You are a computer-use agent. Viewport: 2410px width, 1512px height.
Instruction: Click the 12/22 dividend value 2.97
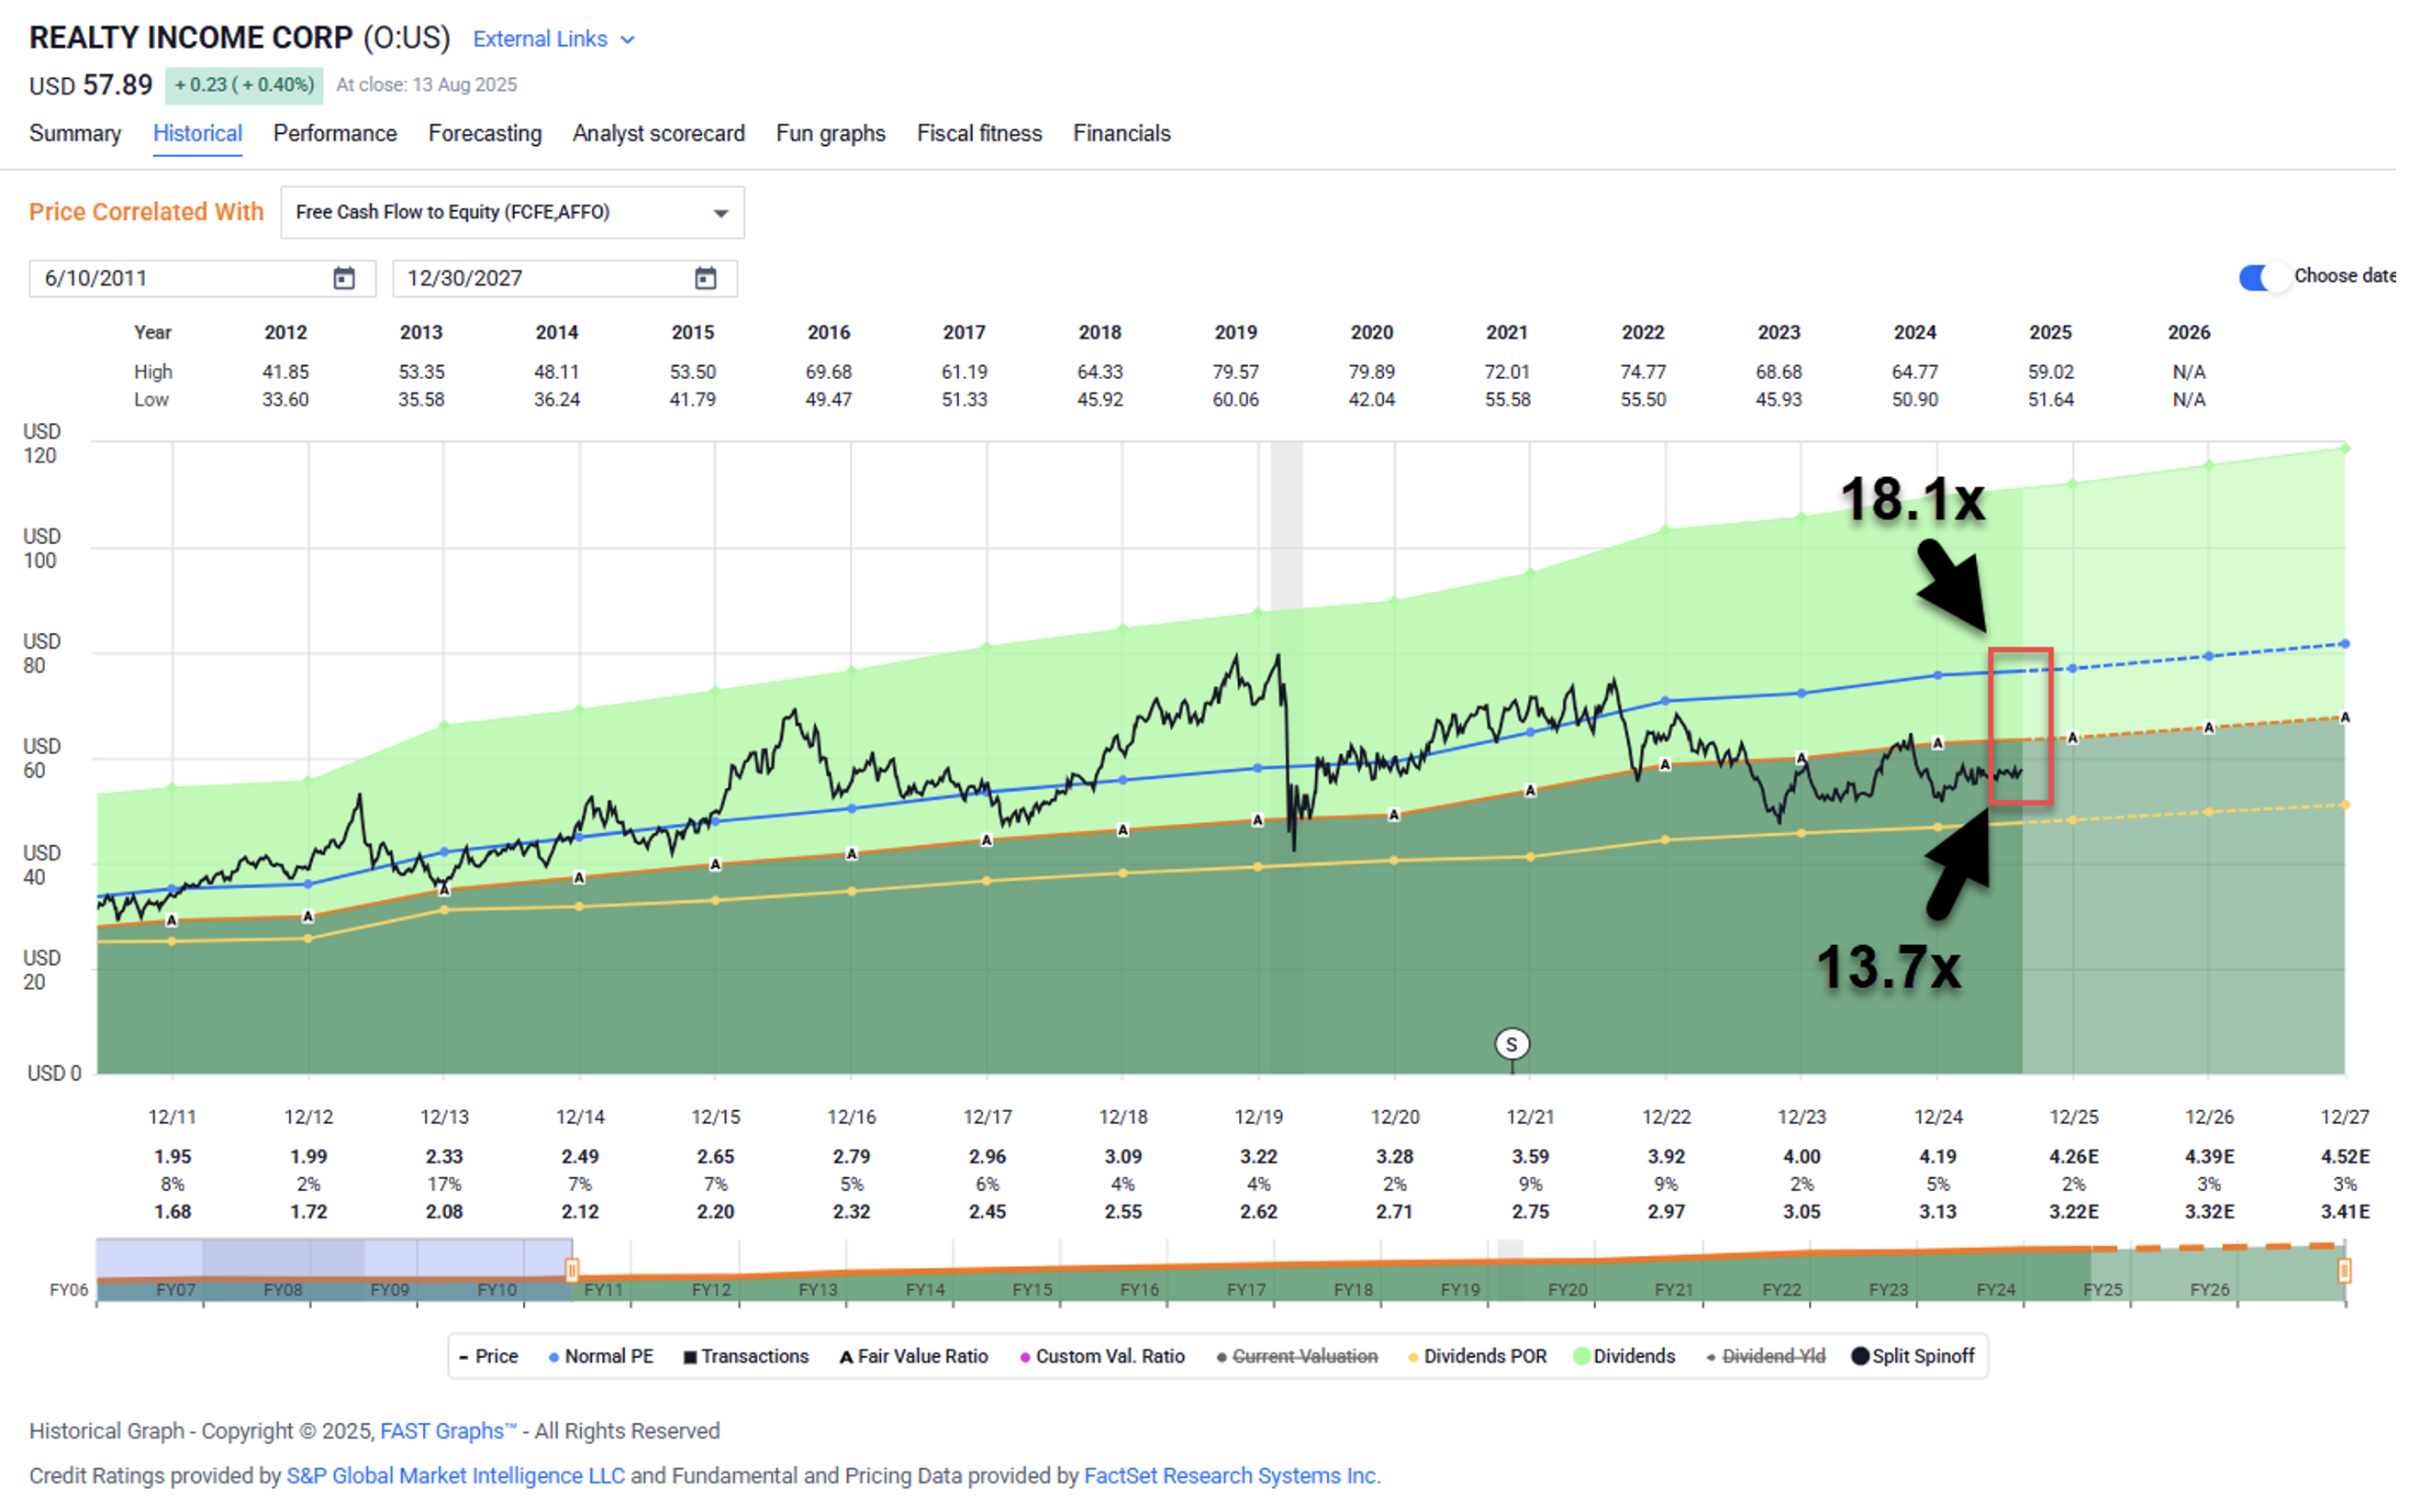coord(1666,1212)
